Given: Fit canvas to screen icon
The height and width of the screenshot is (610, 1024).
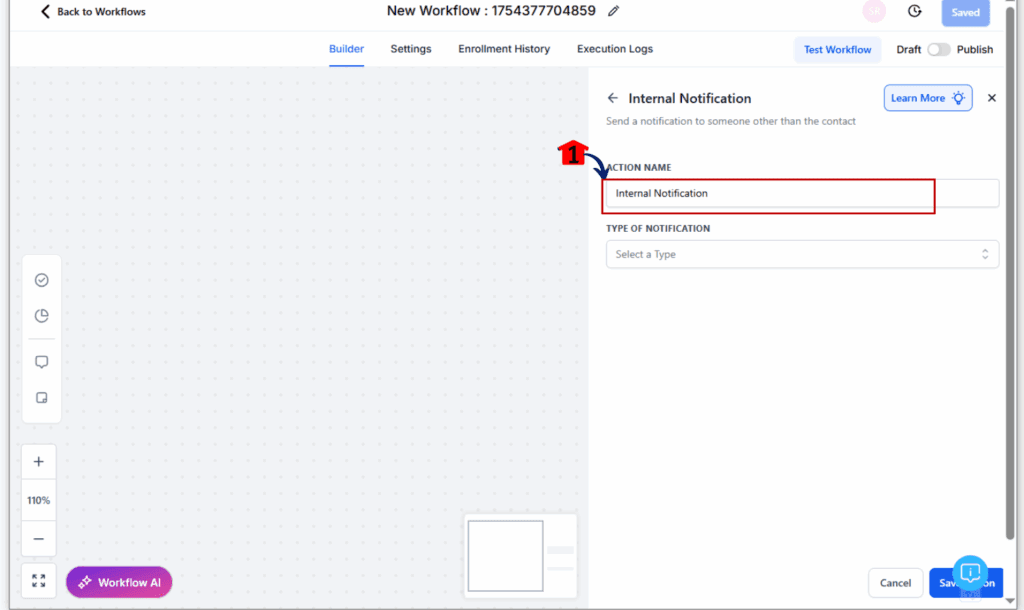Looking at the screenshot, I should point(39,581).
